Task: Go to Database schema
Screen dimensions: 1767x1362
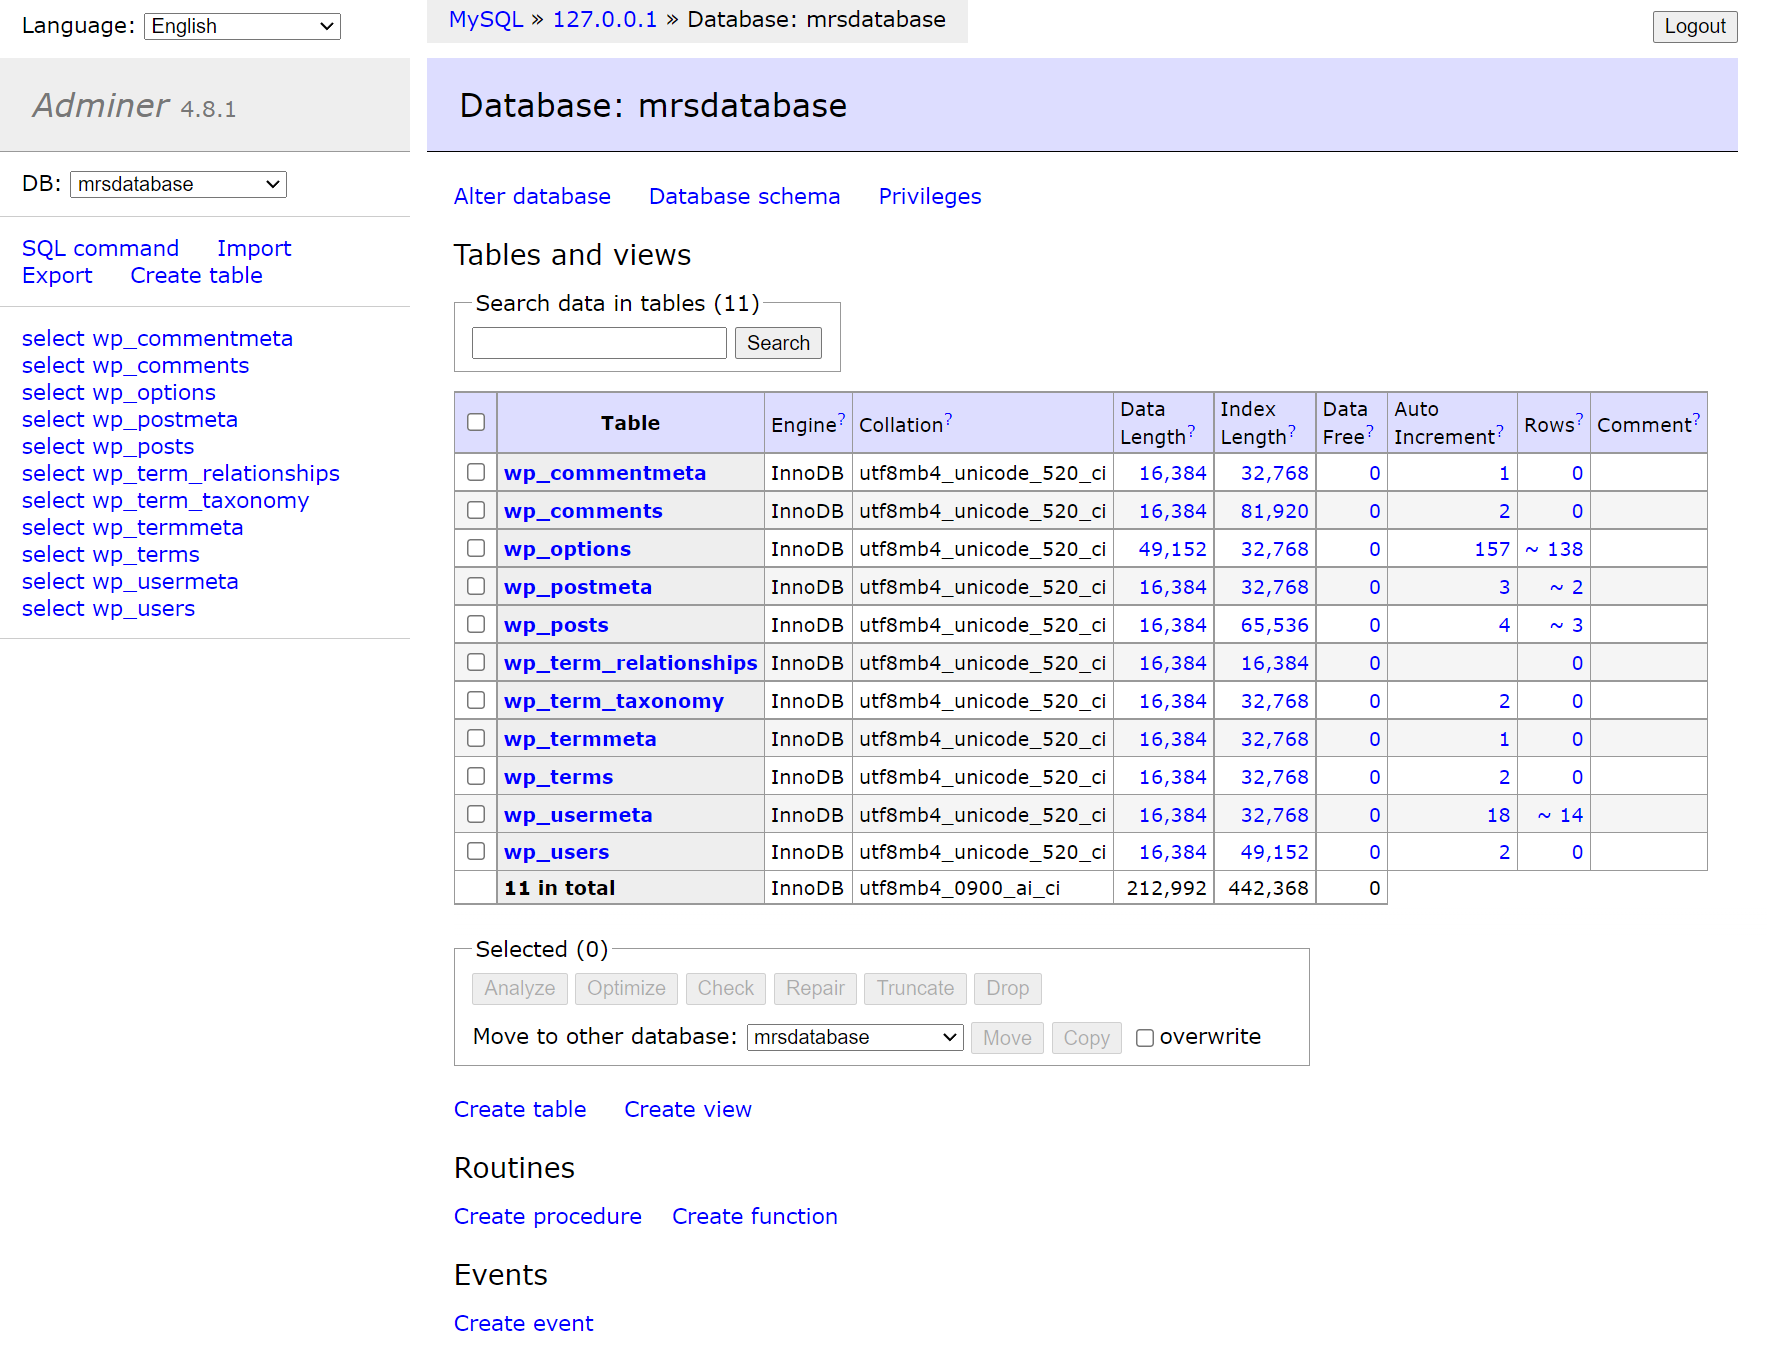Action: click(x=744, y=196)
